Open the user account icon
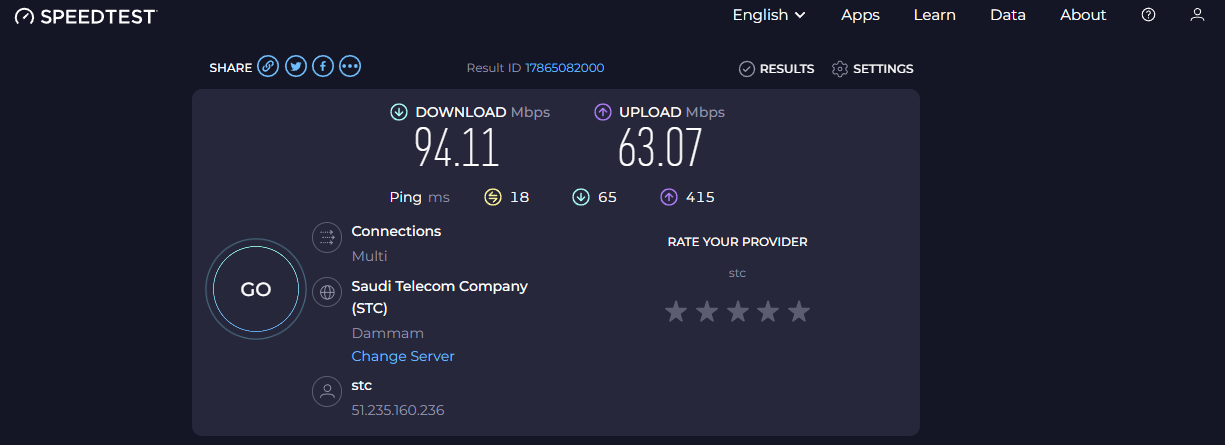Image resolution: width=1225 pixels, height=445 pixels. coord(1197,15)
